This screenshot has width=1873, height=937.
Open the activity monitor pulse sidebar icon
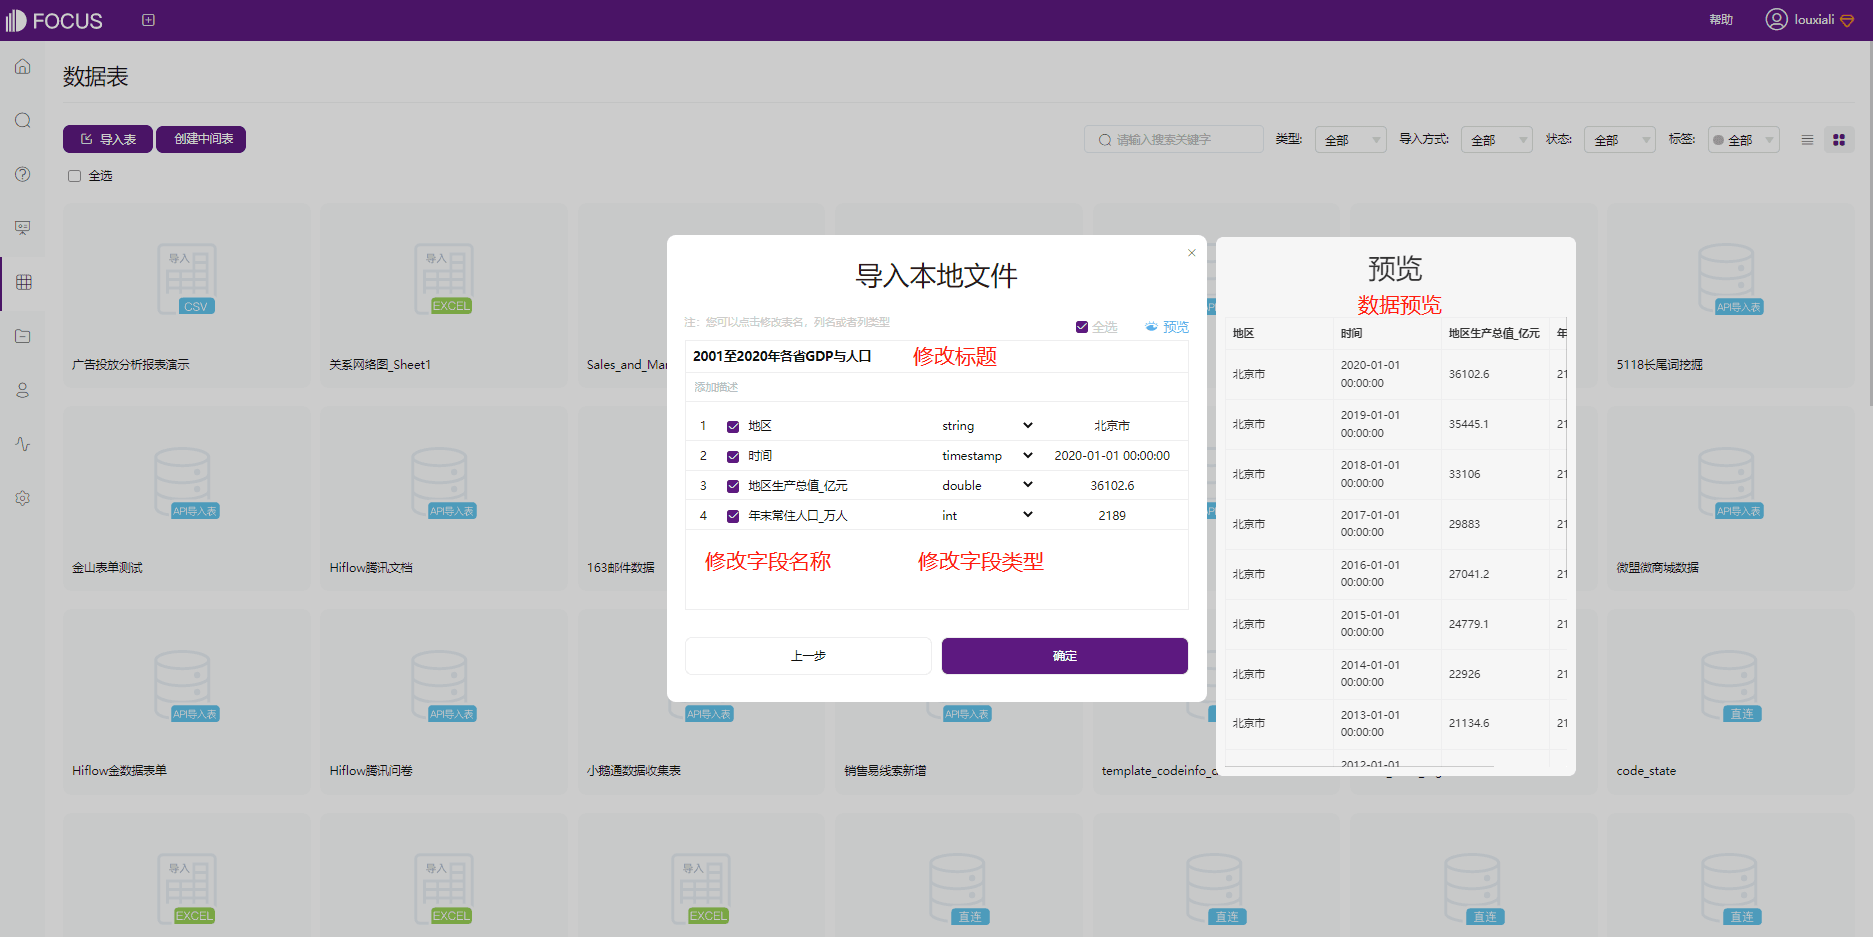22,444
